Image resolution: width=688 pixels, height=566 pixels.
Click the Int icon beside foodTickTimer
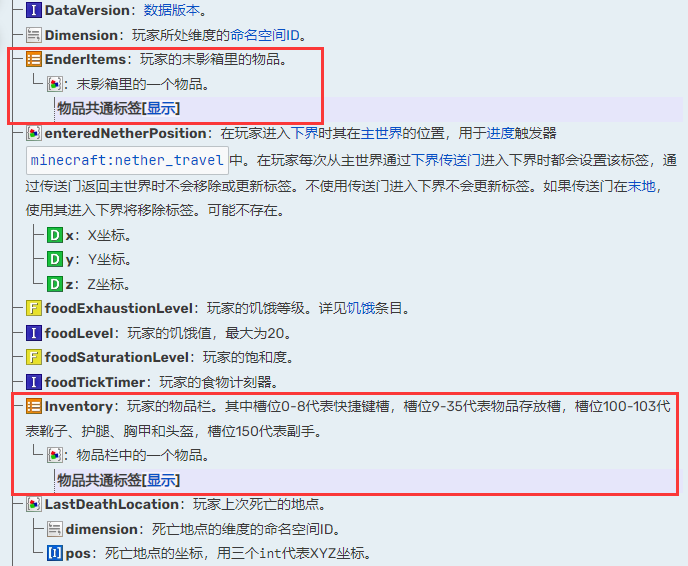[x=34, y=382]
